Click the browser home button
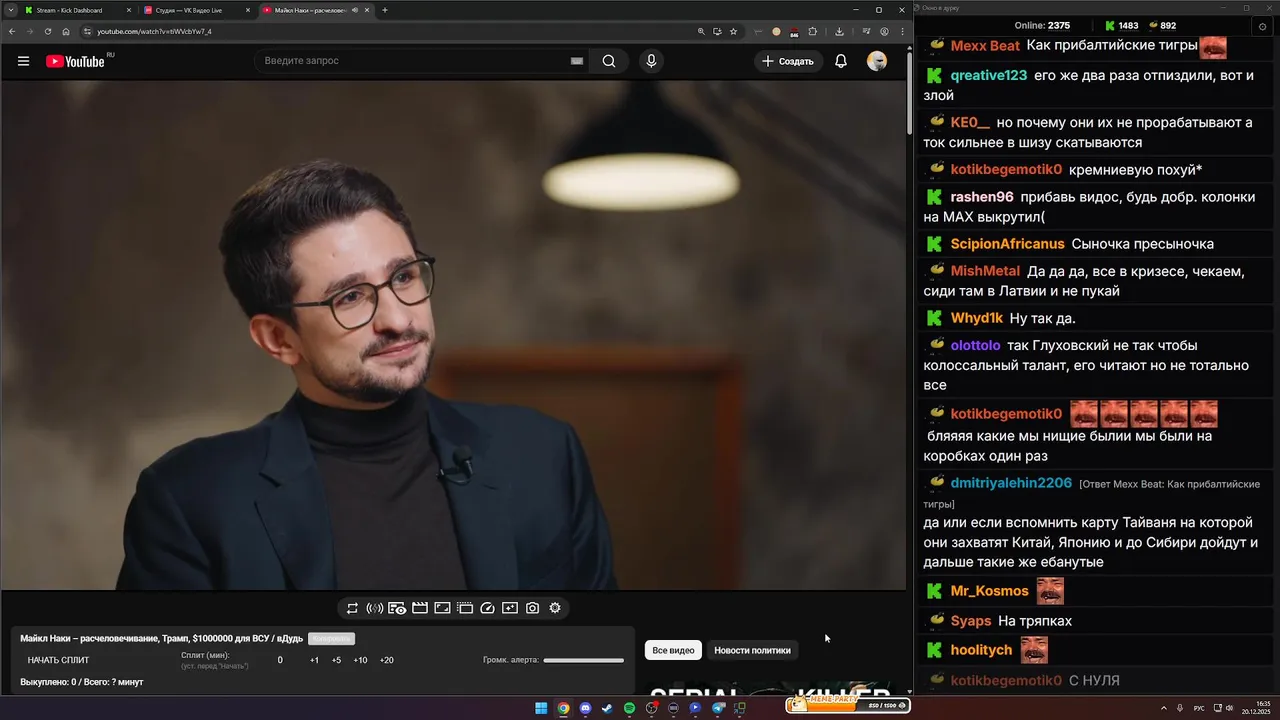This screenshot has width=1280, height=720. 66,31
